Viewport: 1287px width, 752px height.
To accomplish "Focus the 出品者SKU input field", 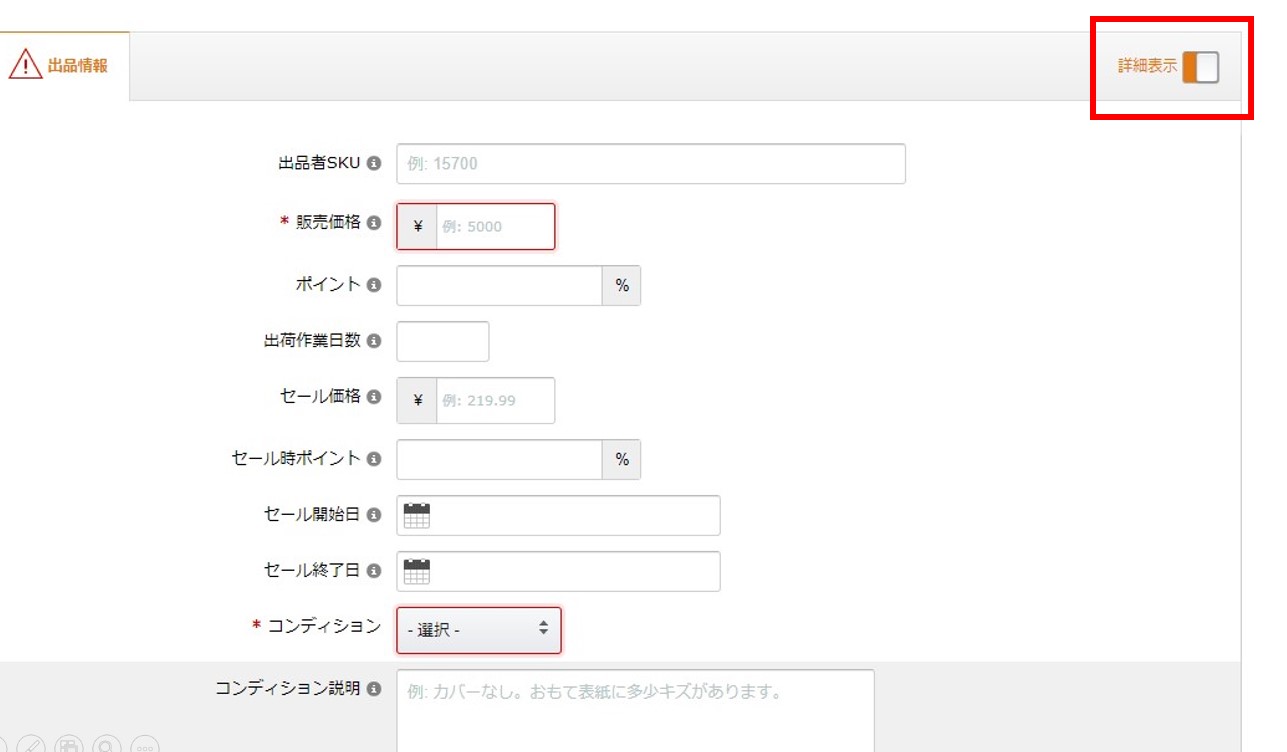I will coord(651,164).
